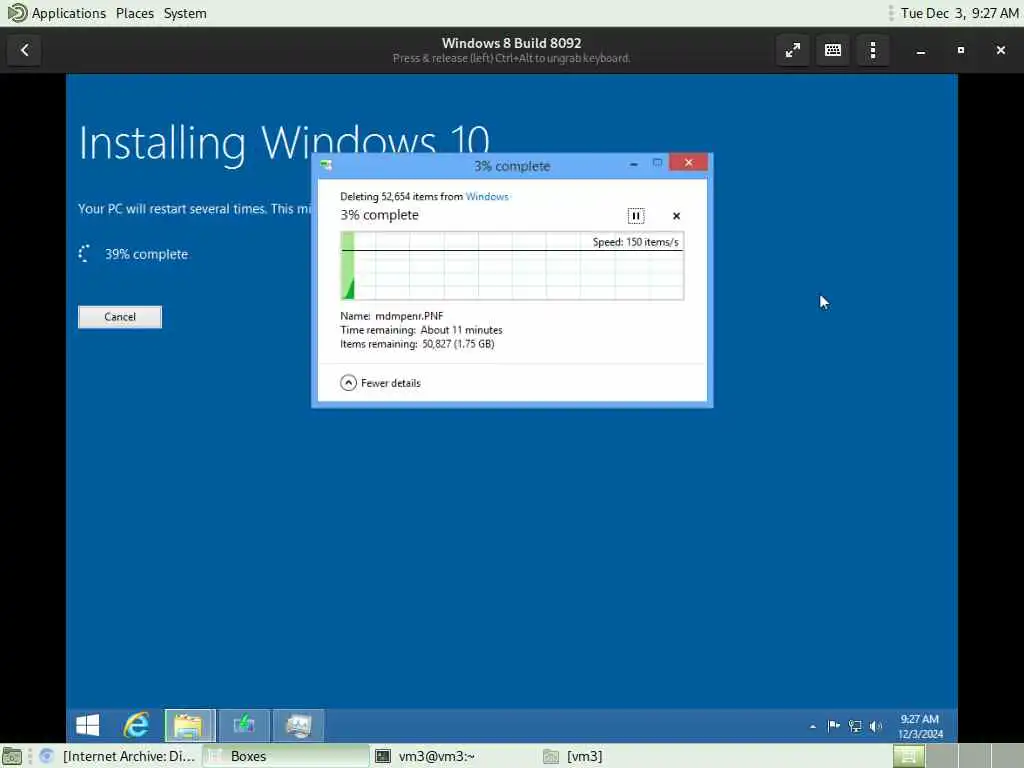Toggle fullscreen in Boxes header
The image size is (1024, 768).
pos(793,50)
